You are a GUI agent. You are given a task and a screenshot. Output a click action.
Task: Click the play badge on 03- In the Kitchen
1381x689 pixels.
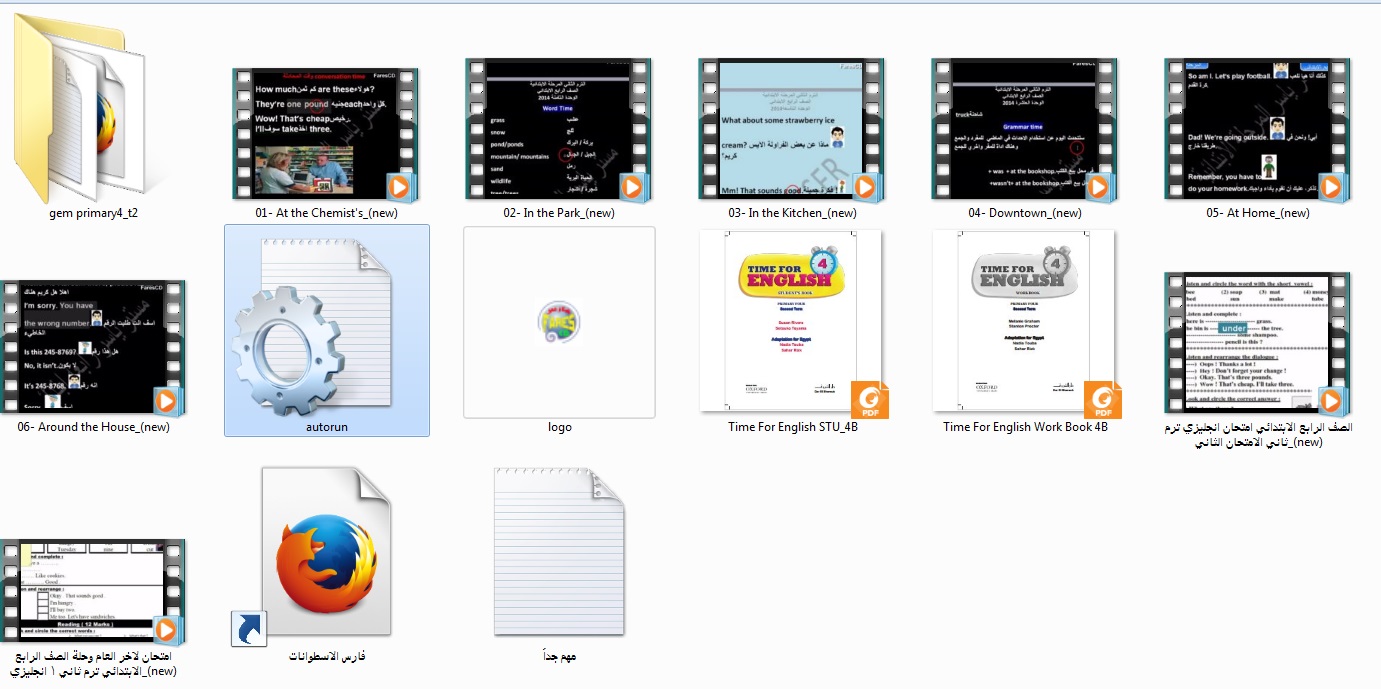pyautogui.click(x=865, y=187)
